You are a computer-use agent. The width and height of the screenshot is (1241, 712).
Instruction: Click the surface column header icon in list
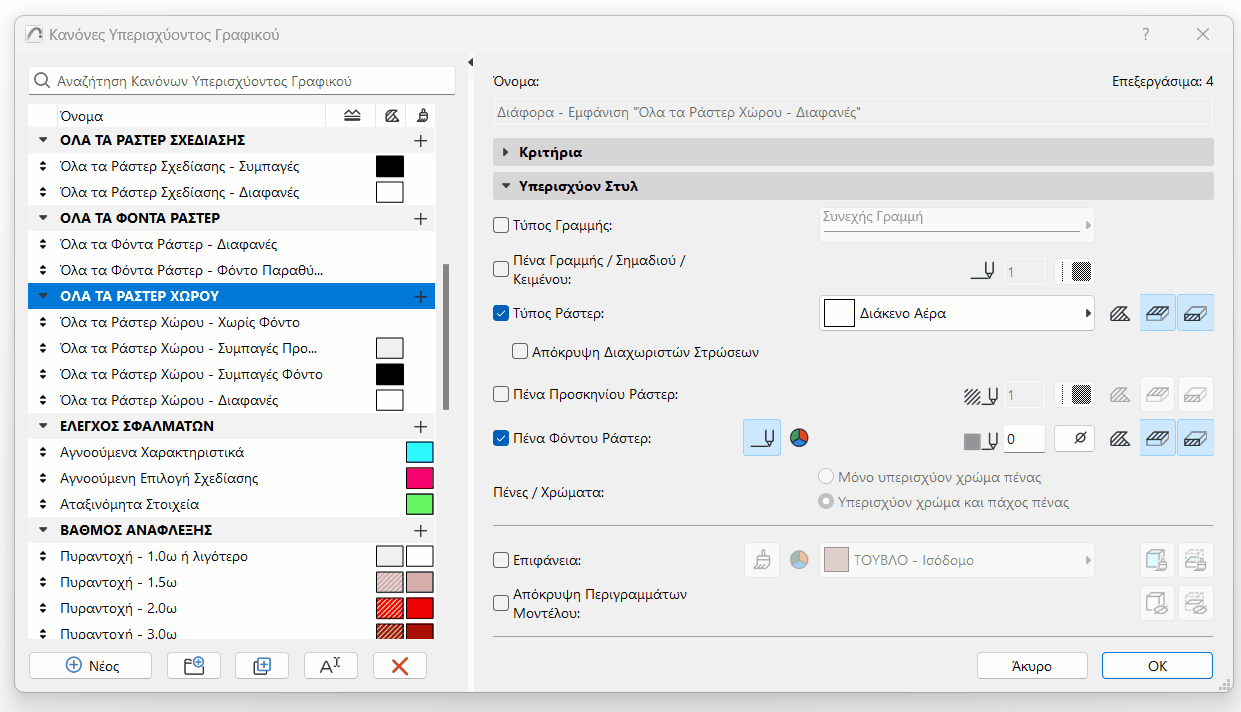point(422,115)
